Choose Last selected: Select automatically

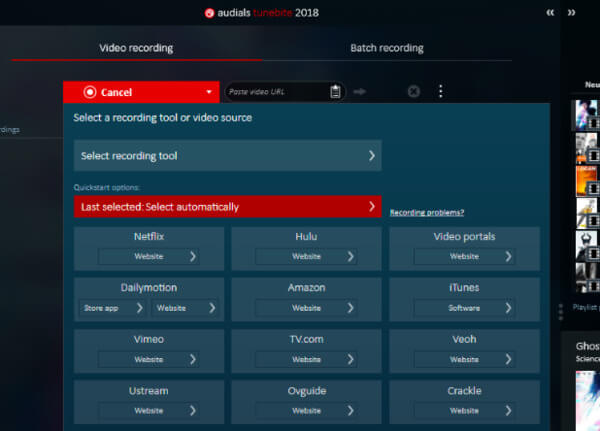pyautogui.click(x=228, y=207)
